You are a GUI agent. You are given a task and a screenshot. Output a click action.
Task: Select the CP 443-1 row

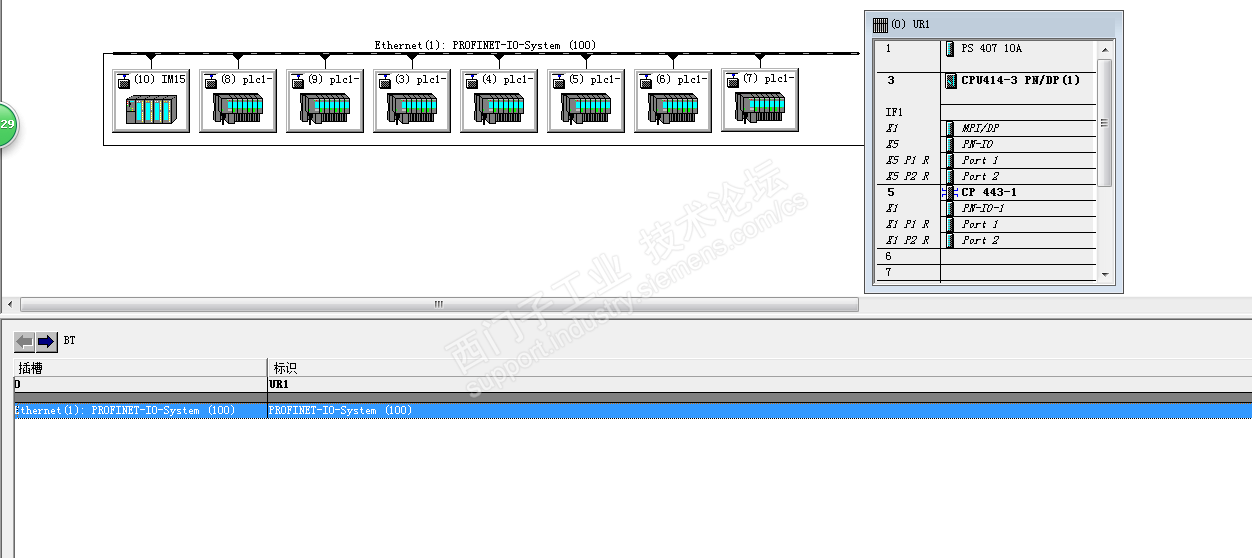click(x=986, y=192)
